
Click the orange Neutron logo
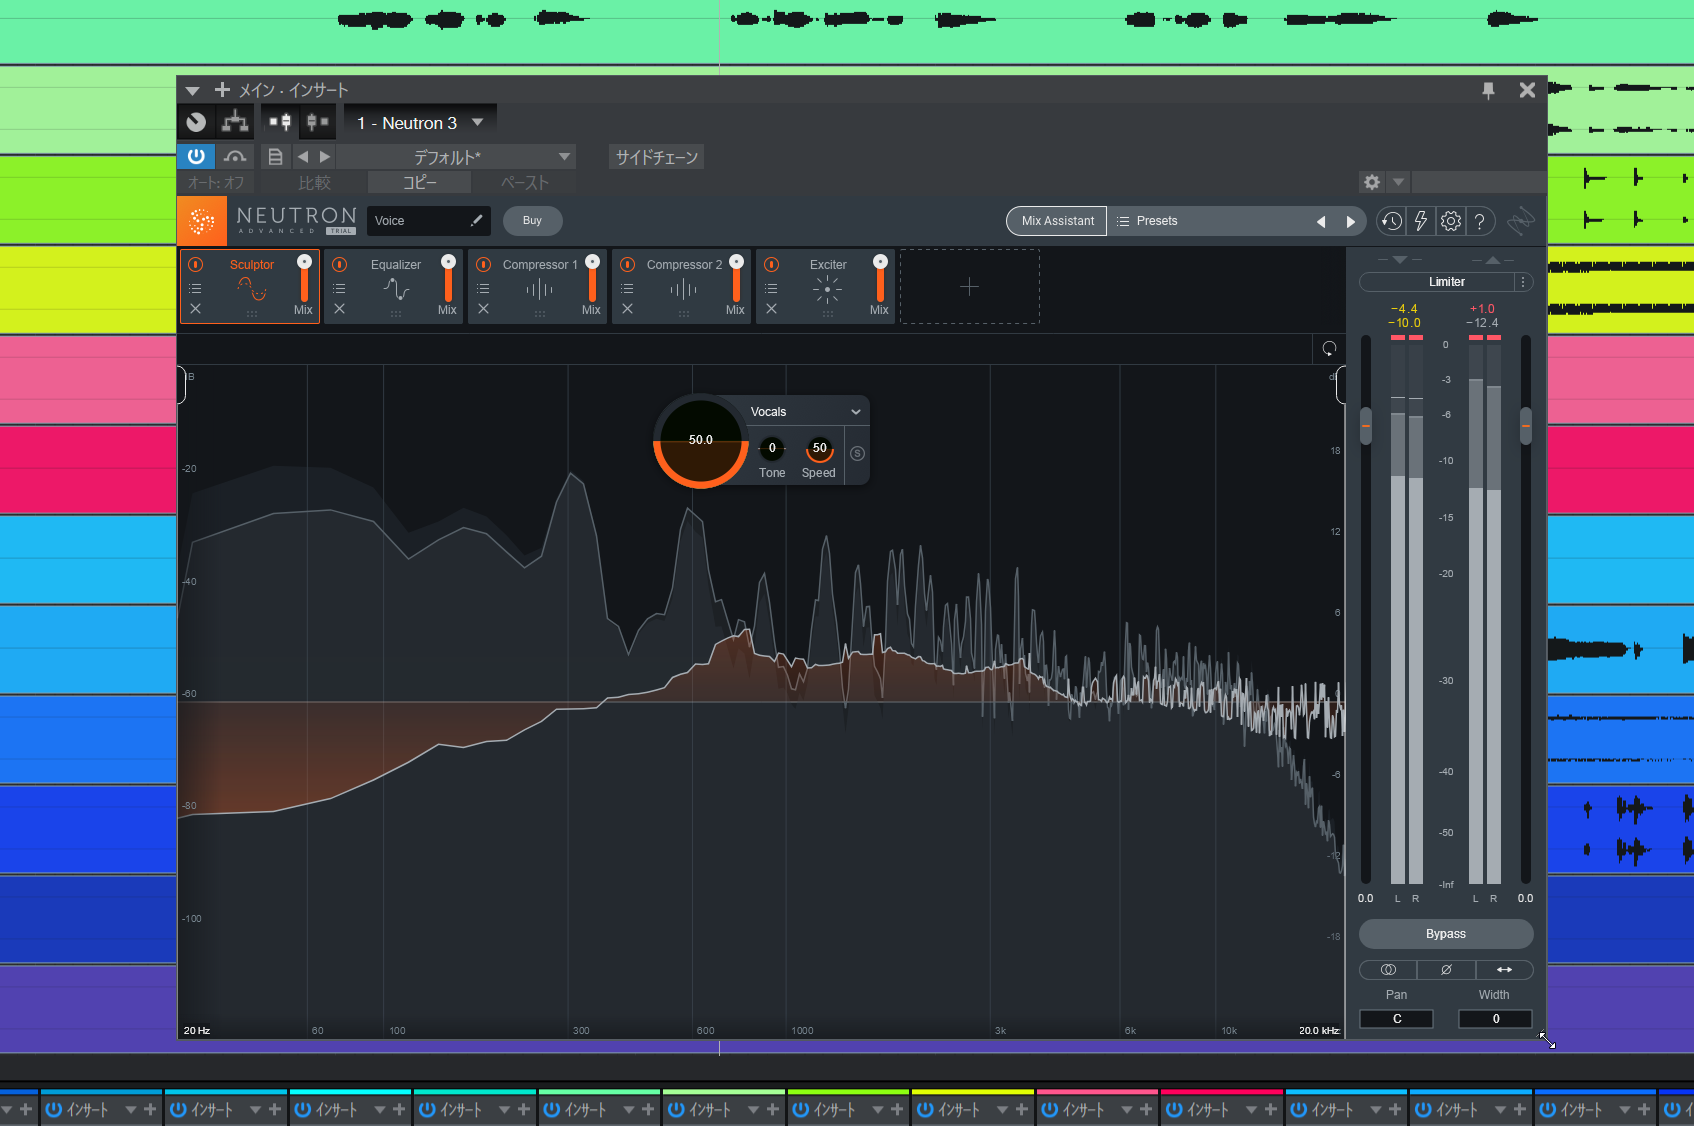coord(202,221)
